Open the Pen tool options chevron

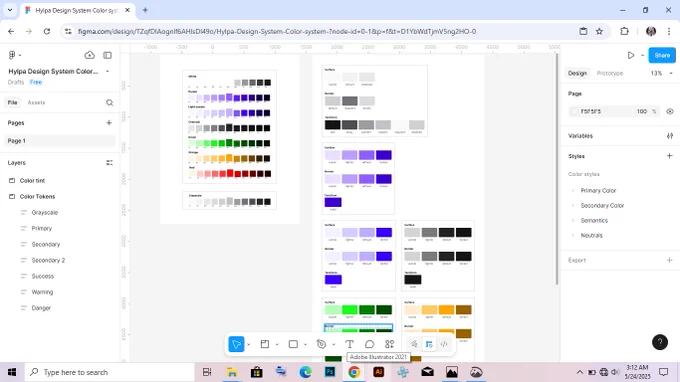(x=333, y=344)
